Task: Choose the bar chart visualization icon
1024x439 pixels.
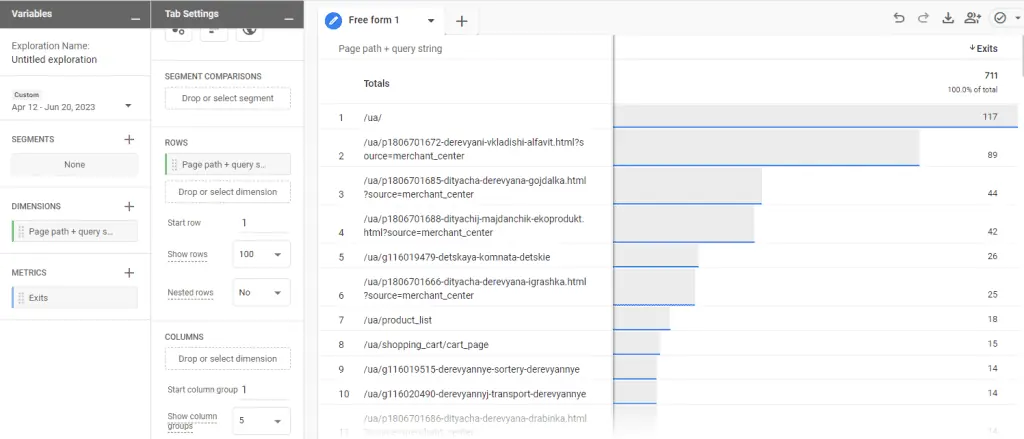Action: click(214, 31)
